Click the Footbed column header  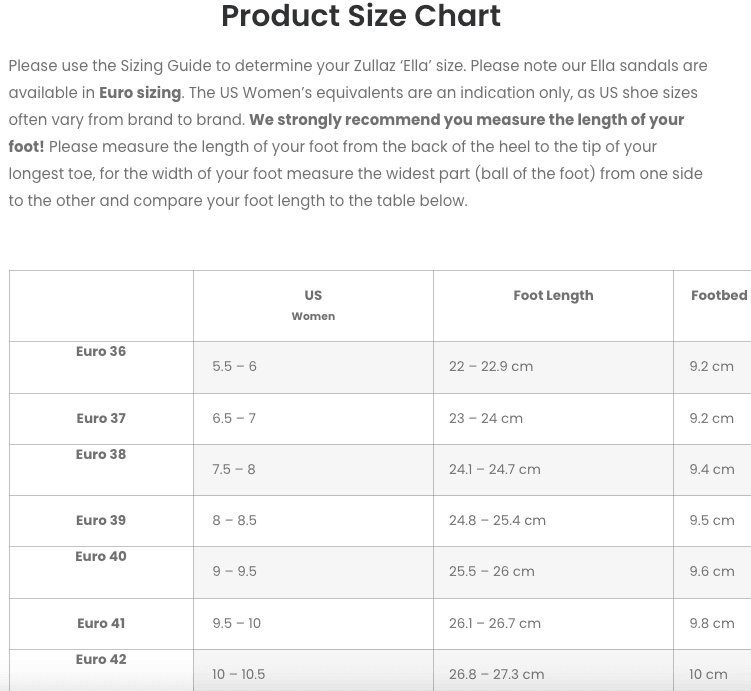pyautogui.click(x=719, y=295)
